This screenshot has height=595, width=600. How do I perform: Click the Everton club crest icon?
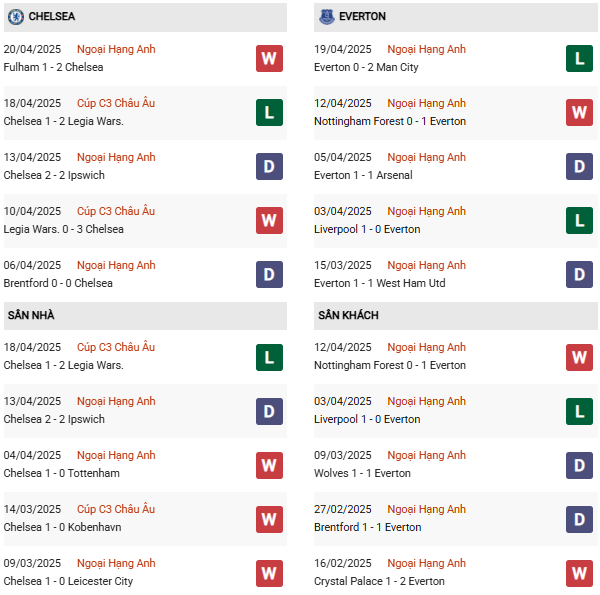tap(326, 17)
